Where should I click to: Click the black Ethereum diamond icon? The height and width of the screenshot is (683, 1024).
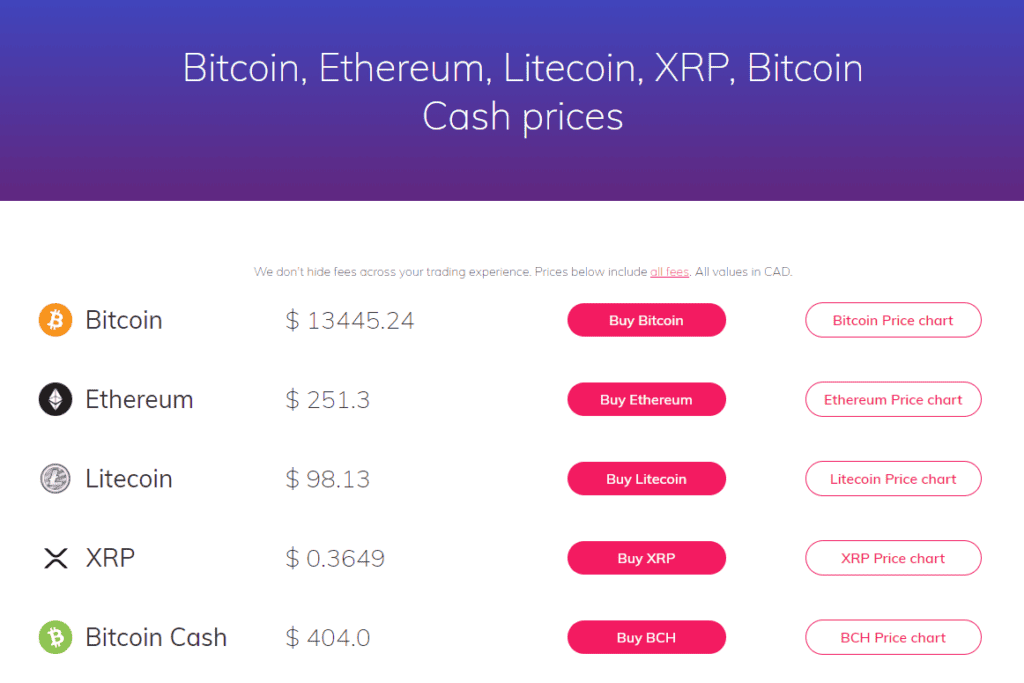tap(56, 399)
